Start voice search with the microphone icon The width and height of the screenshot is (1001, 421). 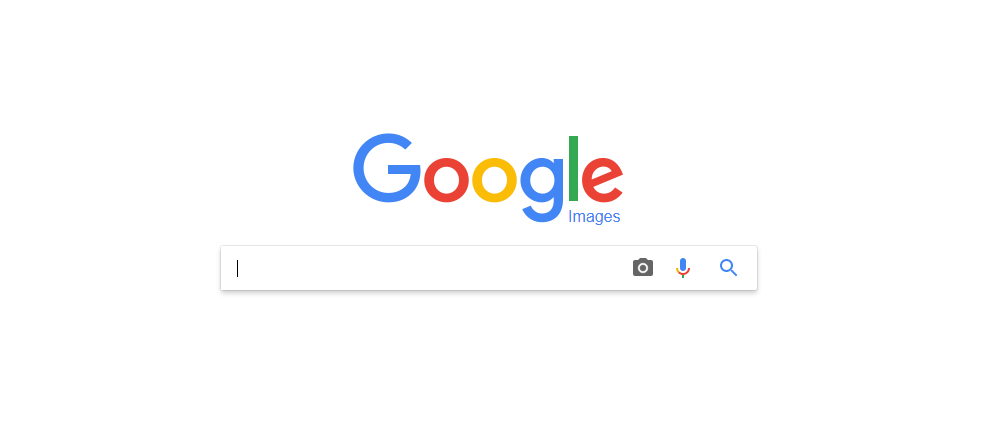683,268
